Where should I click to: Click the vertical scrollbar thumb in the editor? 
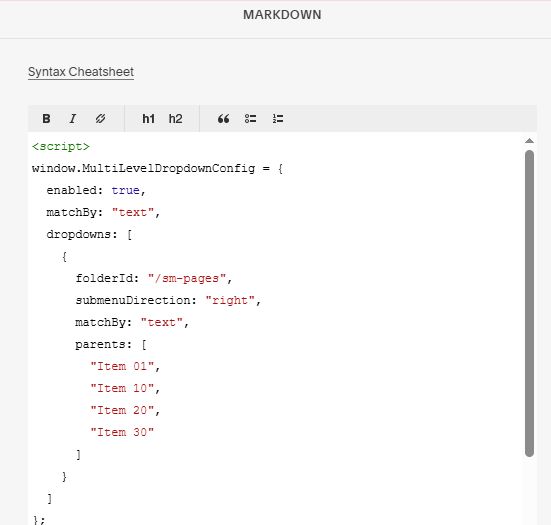click(529, 303)
